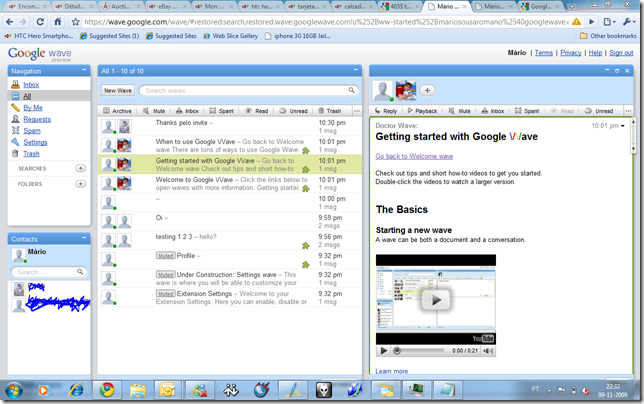Open the muted Profile wave
Screen dimensions: 644x404
click(230, 259)
